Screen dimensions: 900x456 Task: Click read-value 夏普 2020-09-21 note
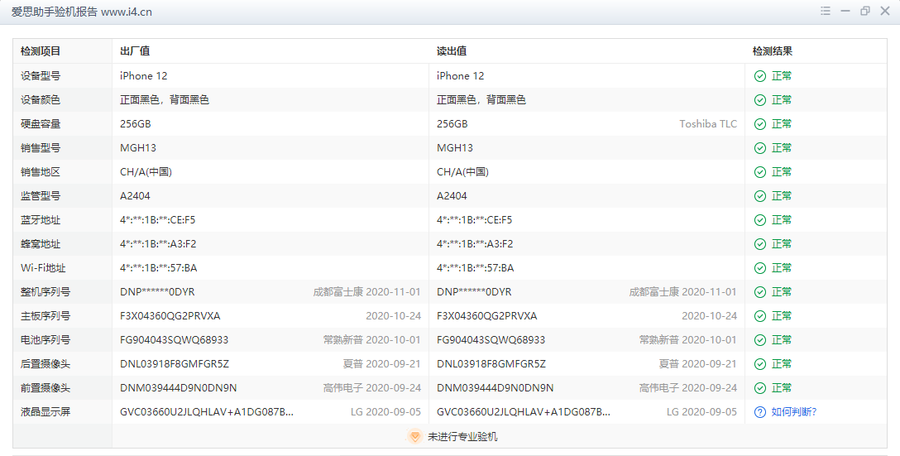click(697, 364)
